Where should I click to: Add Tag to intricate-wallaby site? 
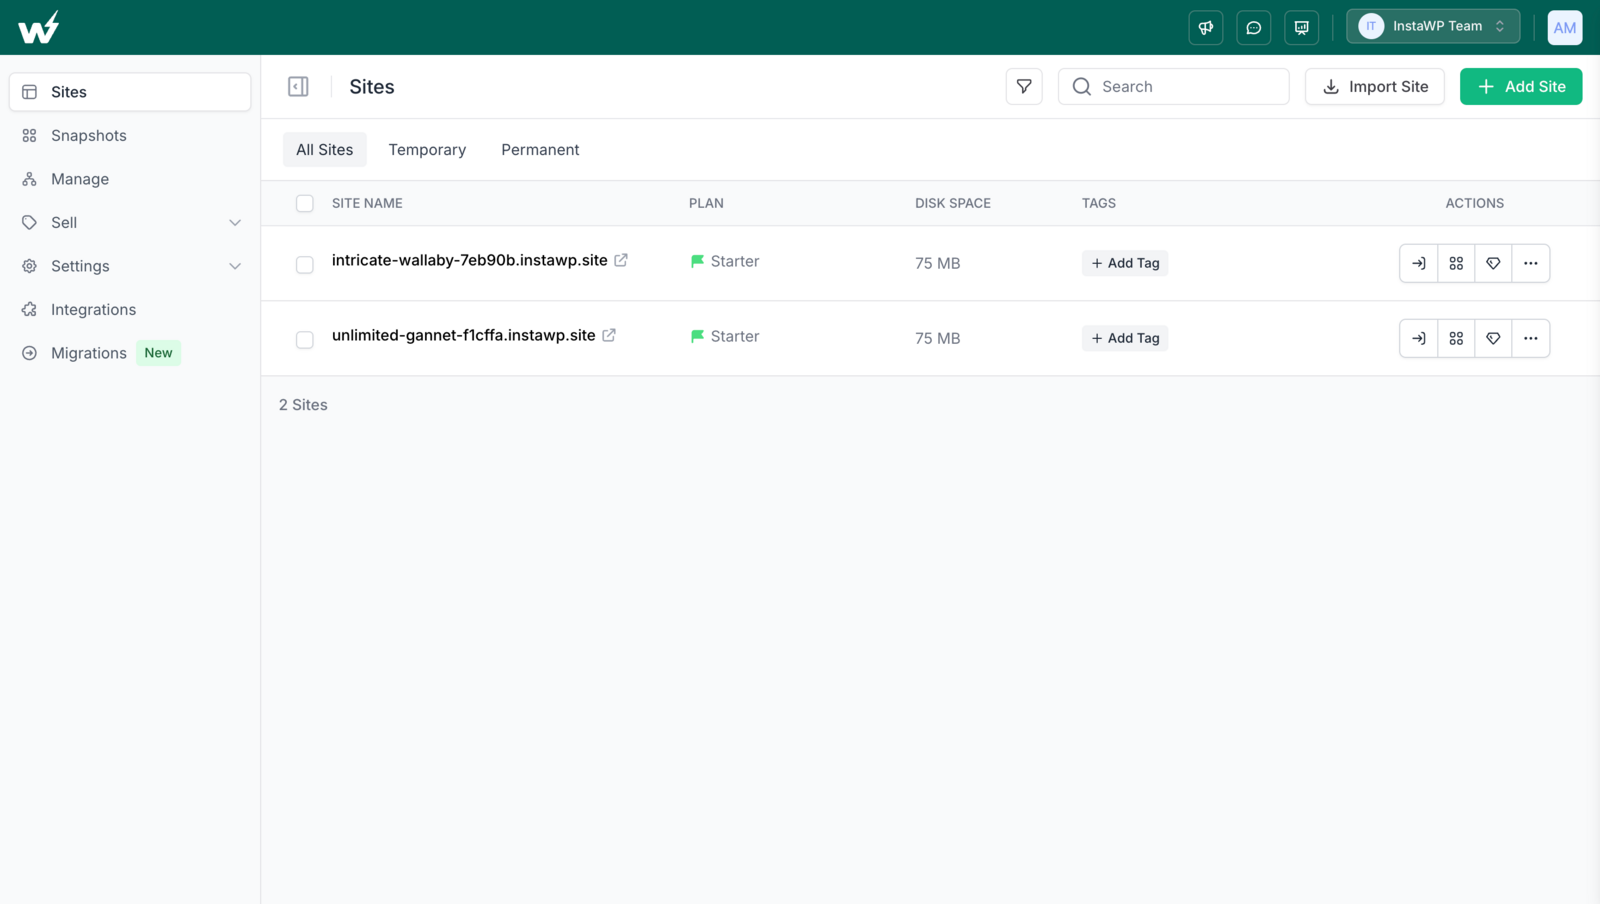tap(1125, 263)
